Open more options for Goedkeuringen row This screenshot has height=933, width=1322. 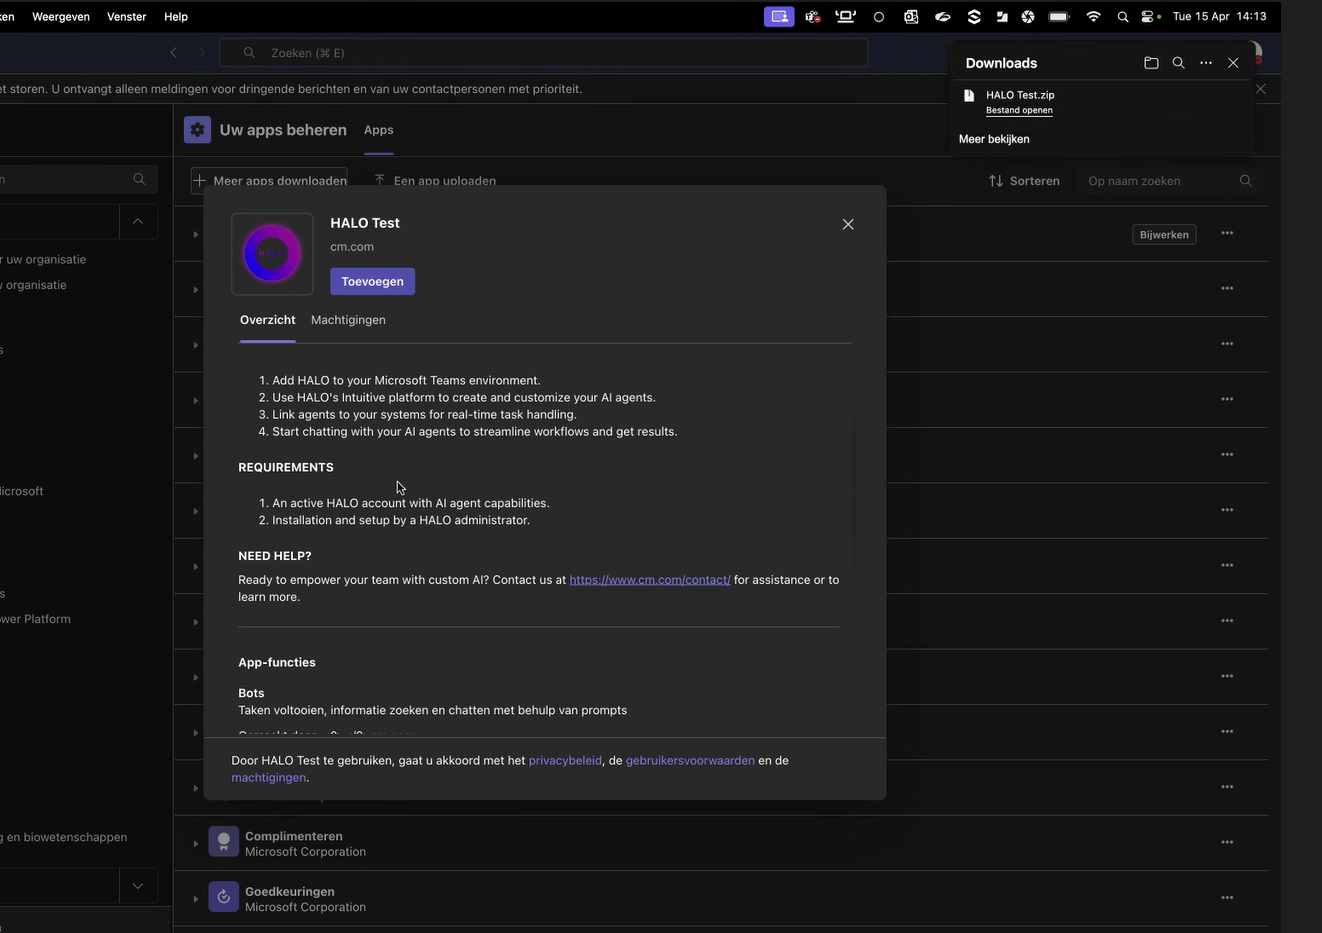(1227, 897)
